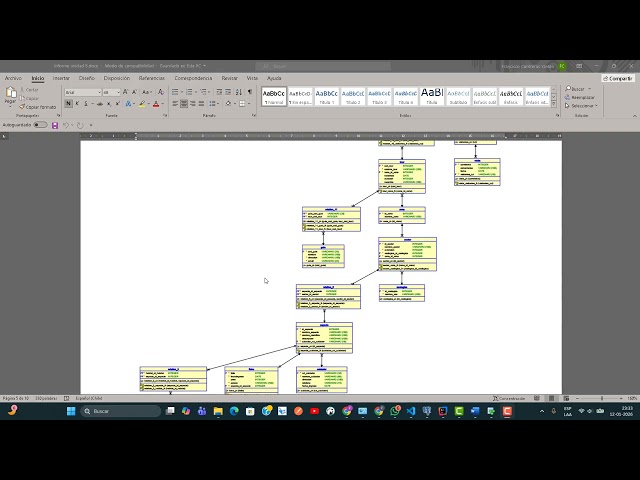Align text right

[x=193, y=104]
